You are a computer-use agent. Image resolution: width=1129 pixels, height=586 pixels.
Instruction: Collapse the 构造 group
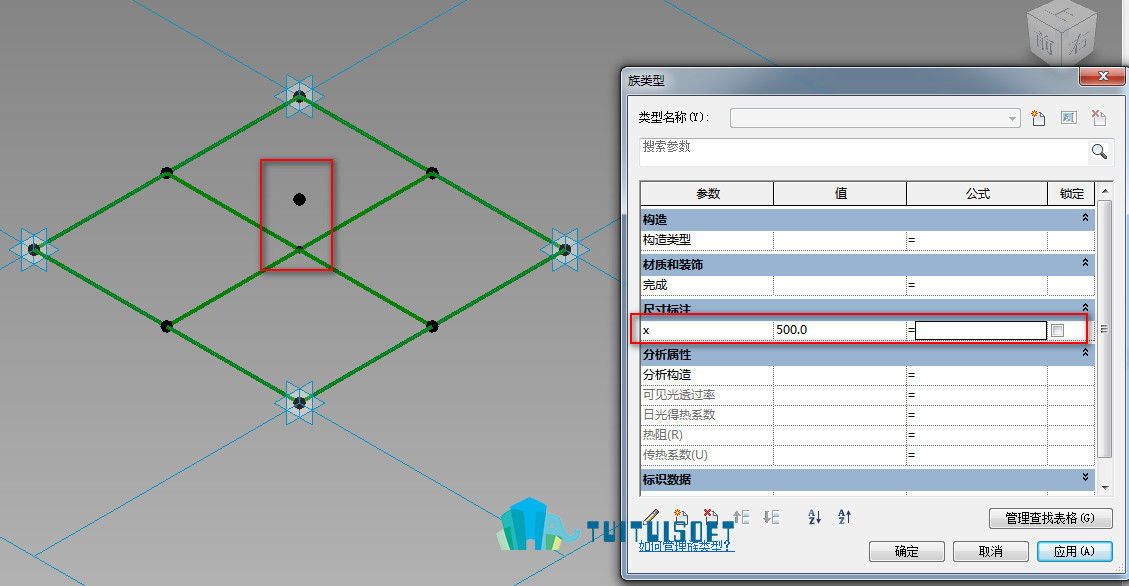[x=1085, y=217]
